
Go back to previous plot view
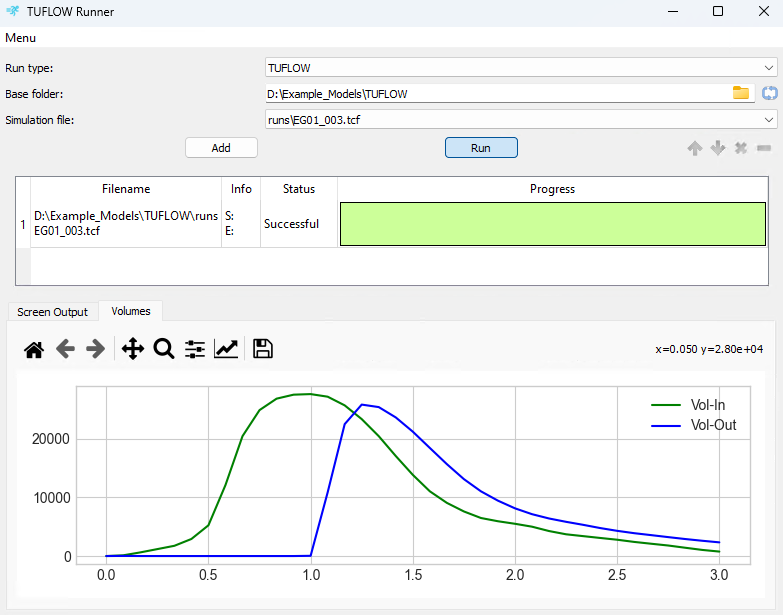pyautogui.click(x=65, y=349)
